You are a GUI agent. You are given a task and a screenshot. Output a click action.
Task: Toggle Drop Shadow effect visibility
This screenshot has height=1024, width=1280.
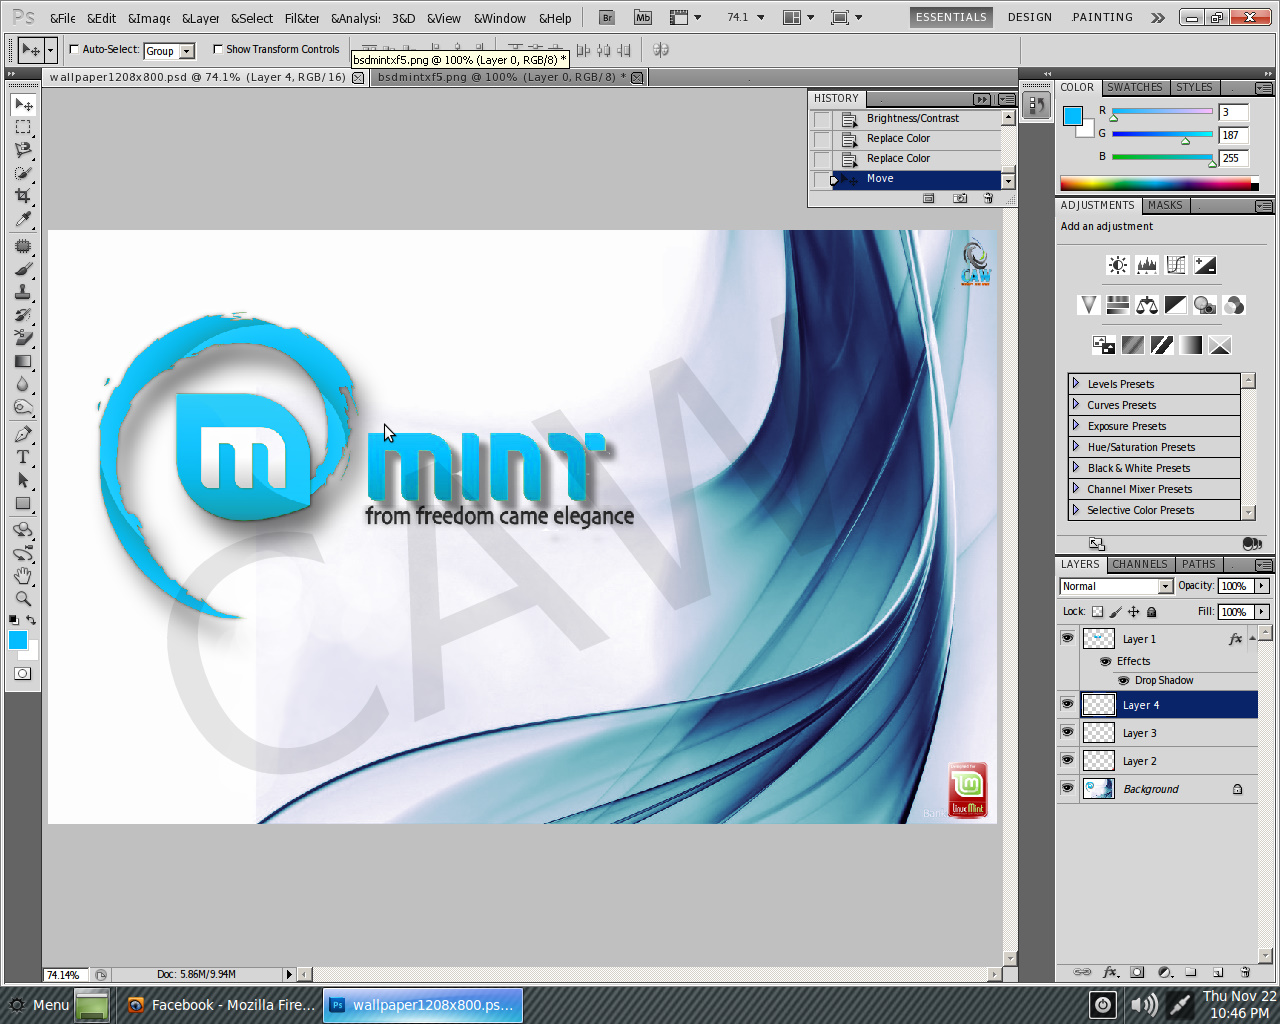click(x=1124, y=680)
